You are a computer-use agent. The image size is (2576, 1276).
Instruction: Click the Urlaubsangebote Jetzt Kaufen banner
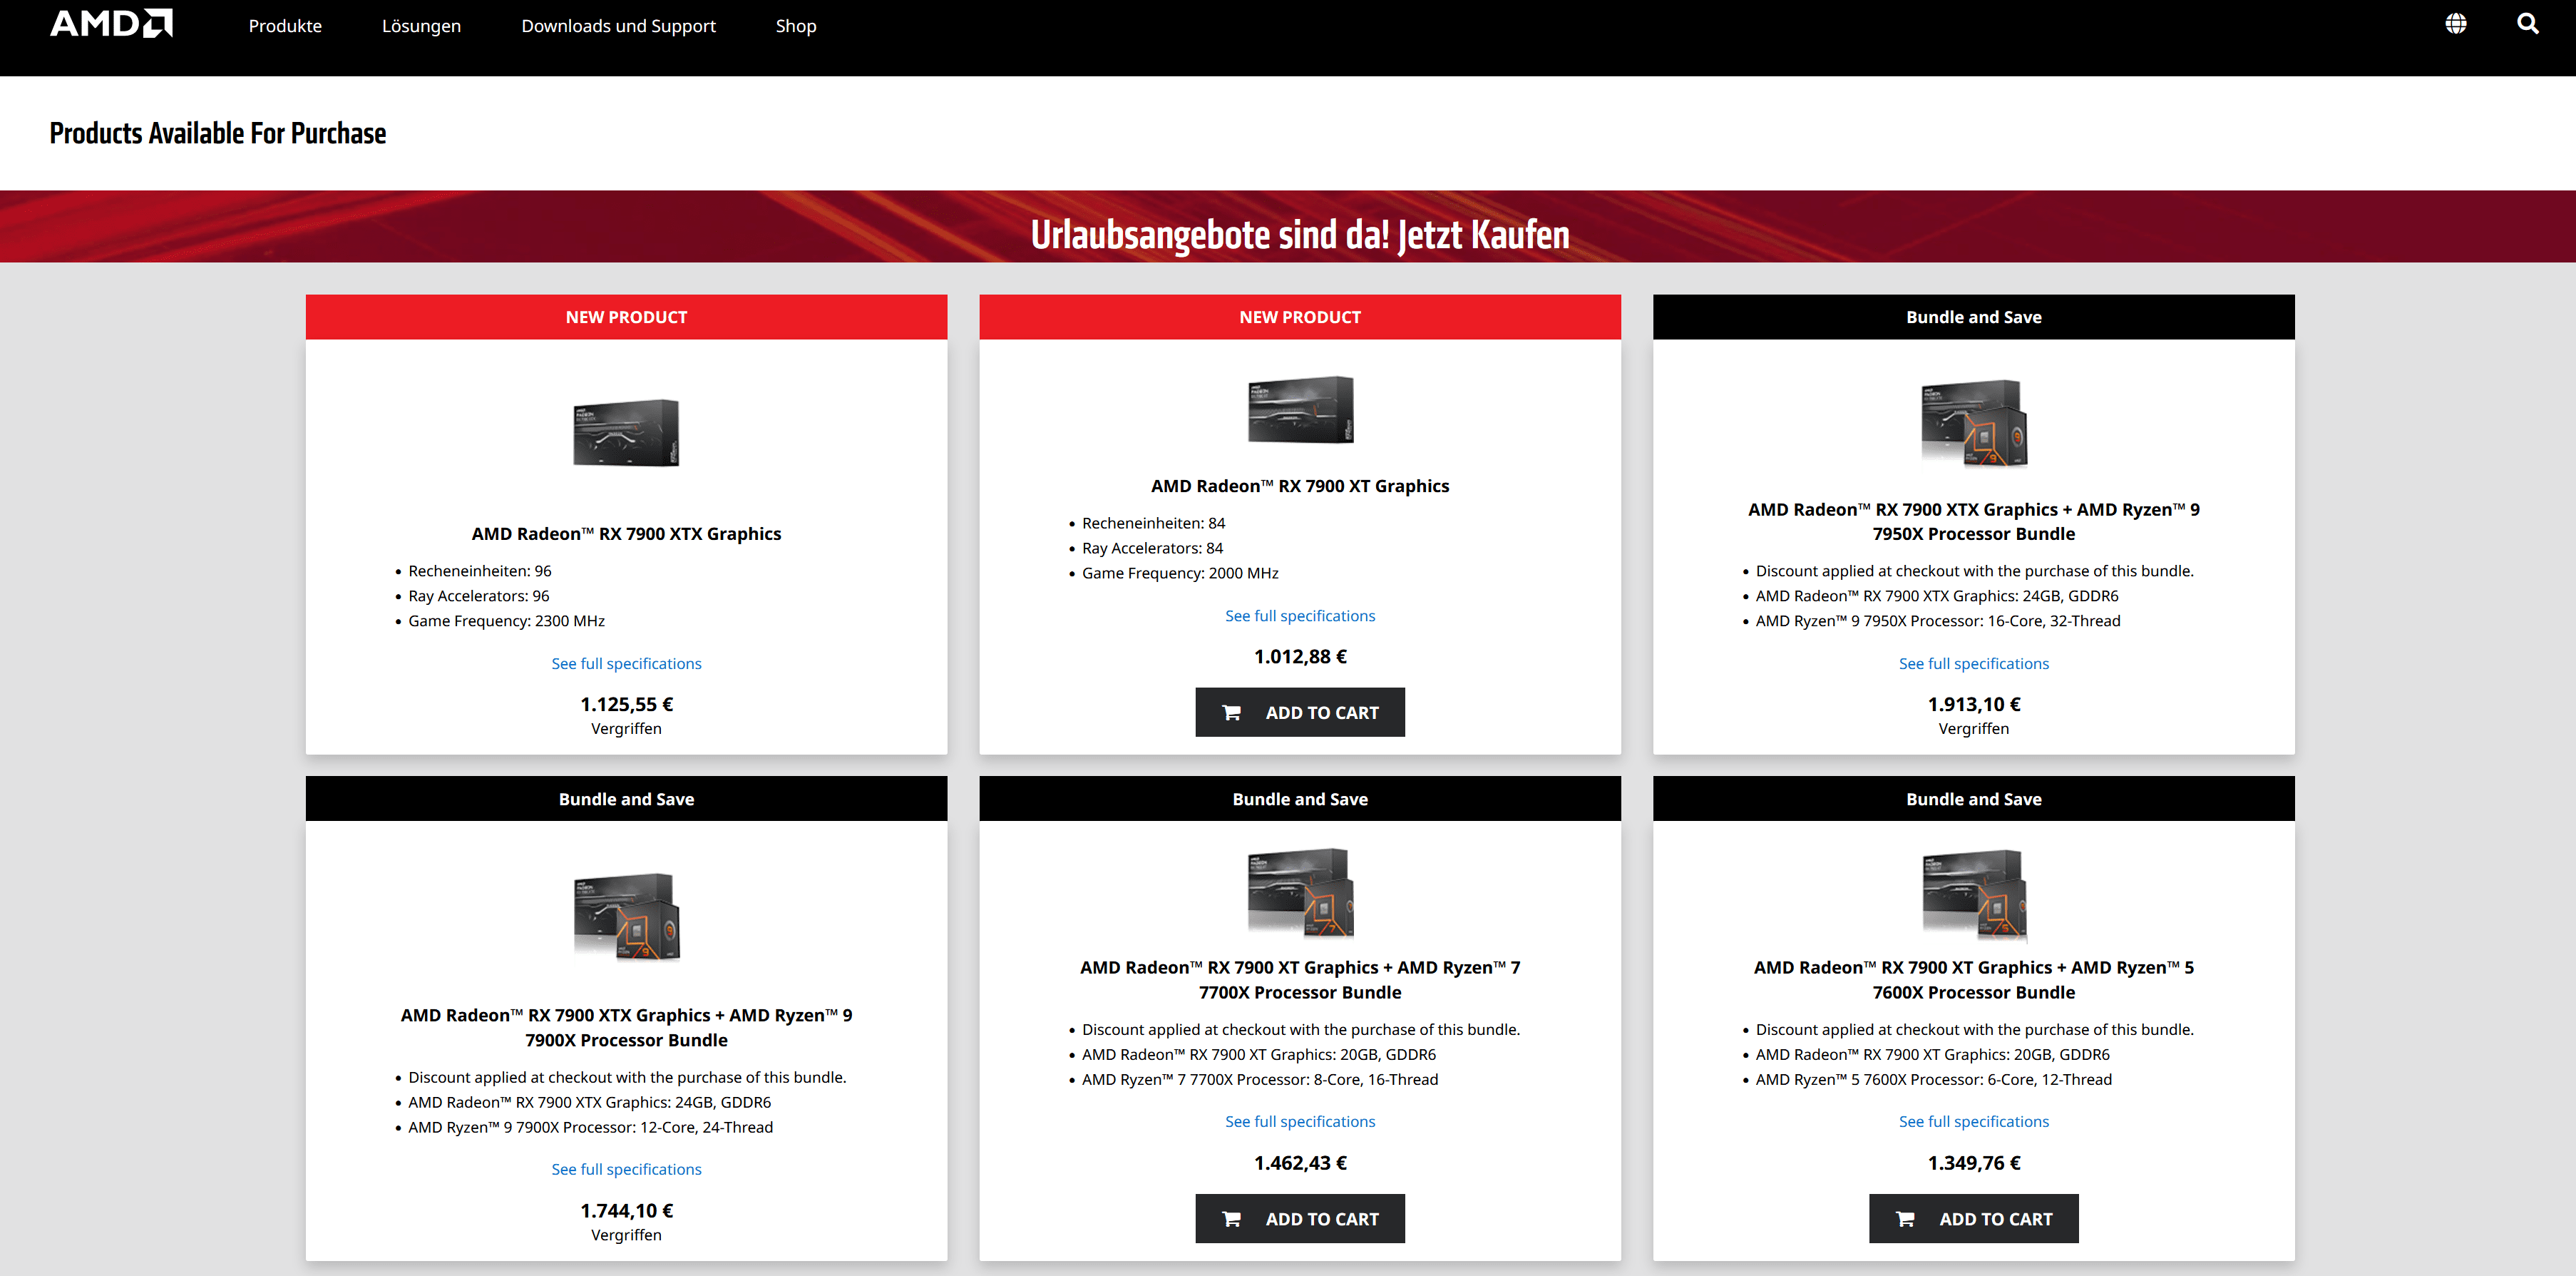tap(1299, 234)
